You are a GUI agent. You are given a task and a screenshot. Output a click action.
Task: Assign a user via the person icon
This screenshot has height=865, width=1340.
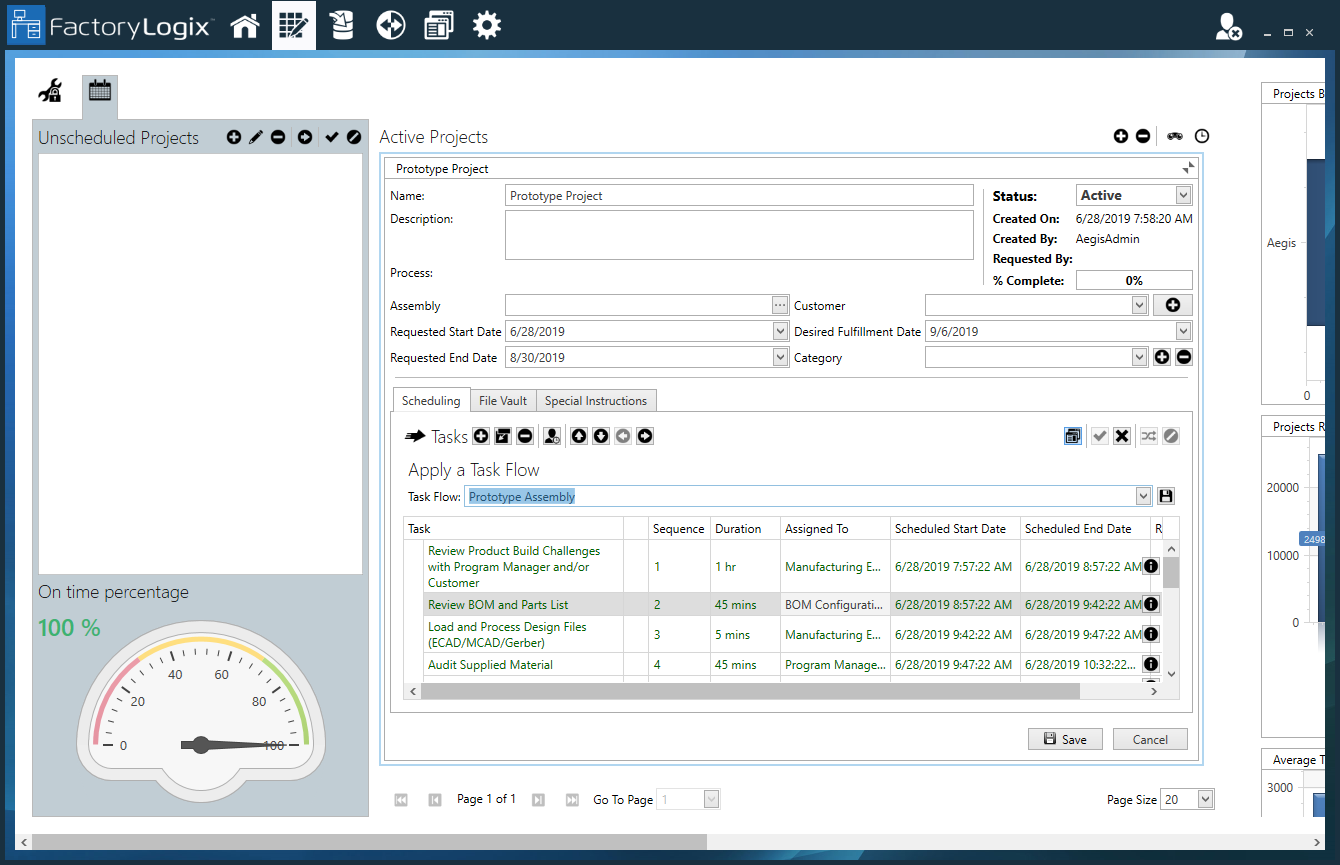click(551, 436)
